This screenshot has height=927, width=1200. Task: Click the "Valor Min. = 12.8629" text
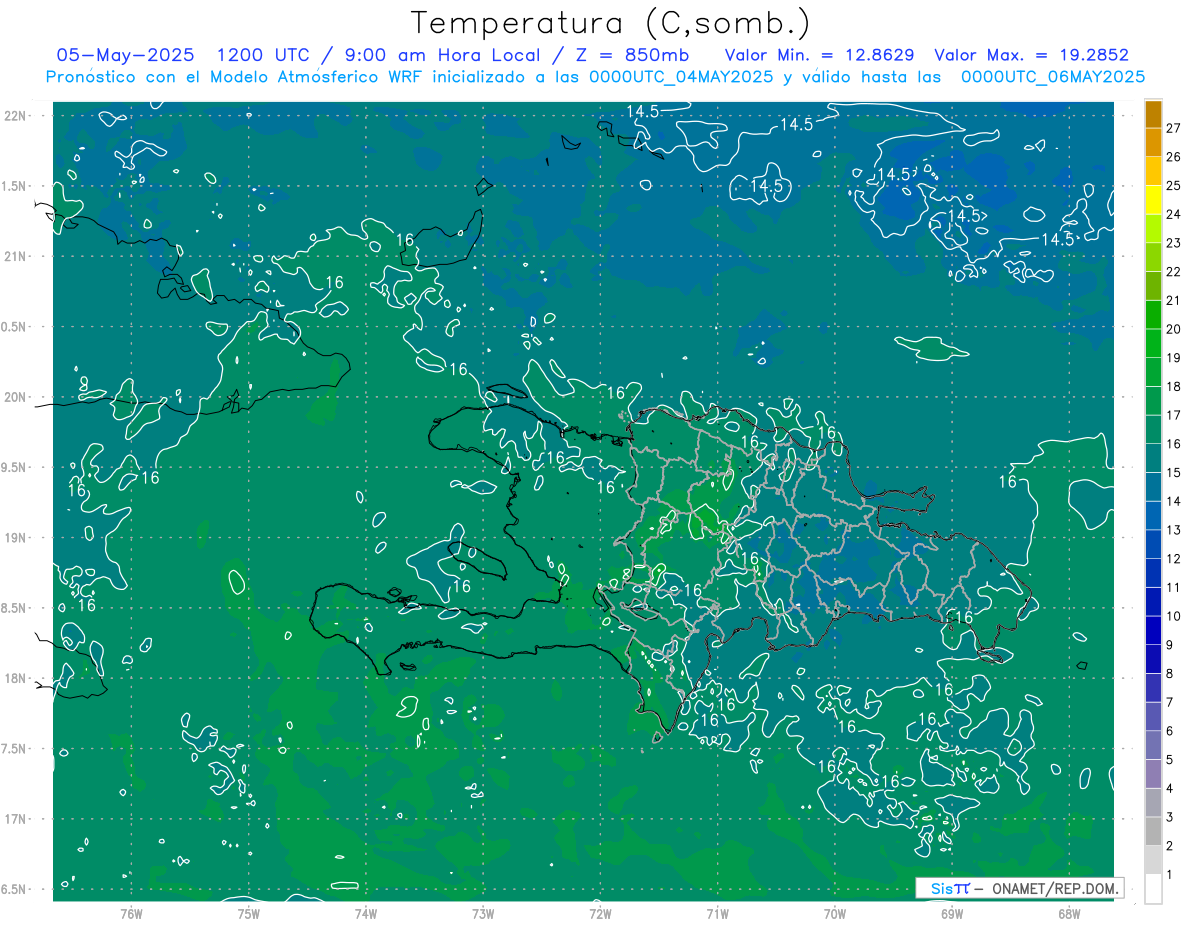(820, 55)
